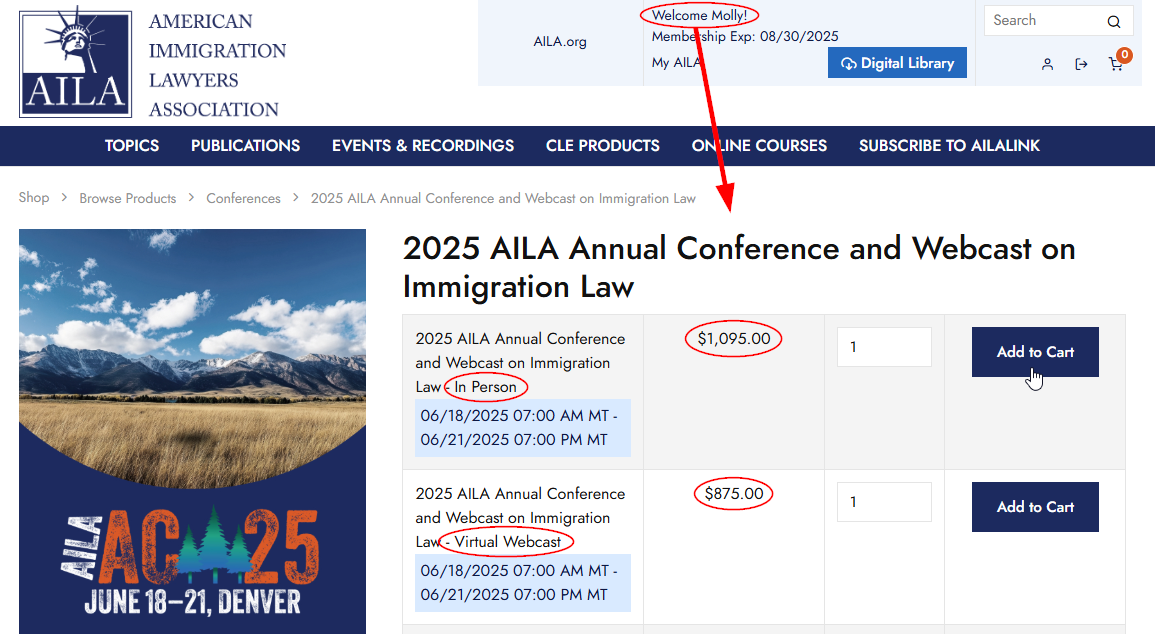This screenshot has height=634, width=1155.
Task: Open the Digital Library button
Action: [897, 63]
